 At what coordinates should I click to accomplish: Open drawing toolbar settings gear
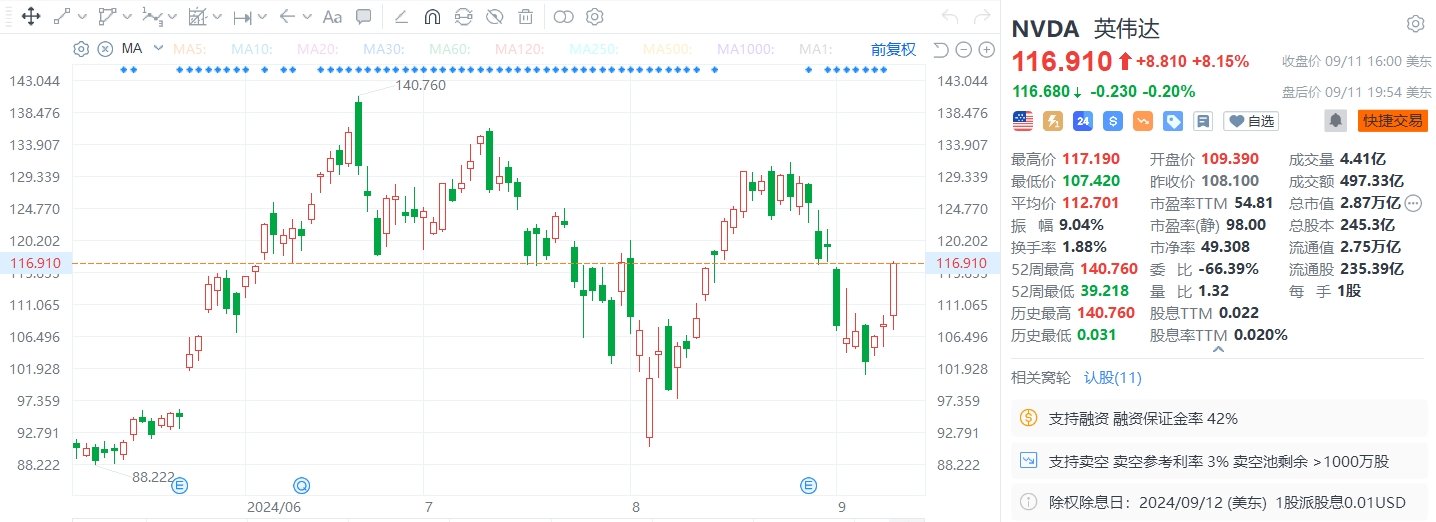pos(595,16)
